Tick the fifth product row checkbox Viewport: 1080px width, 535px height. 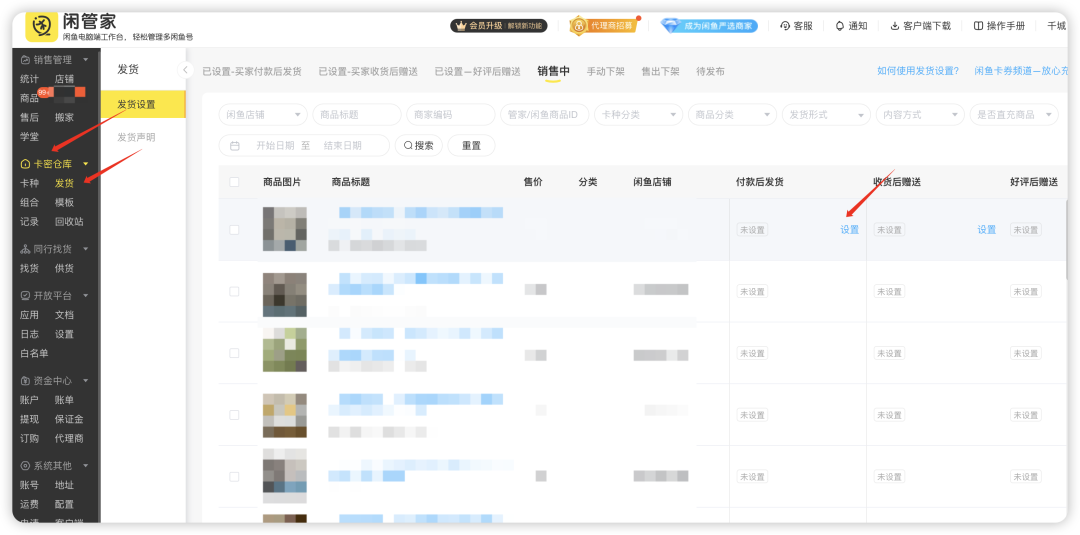(234, 476)
